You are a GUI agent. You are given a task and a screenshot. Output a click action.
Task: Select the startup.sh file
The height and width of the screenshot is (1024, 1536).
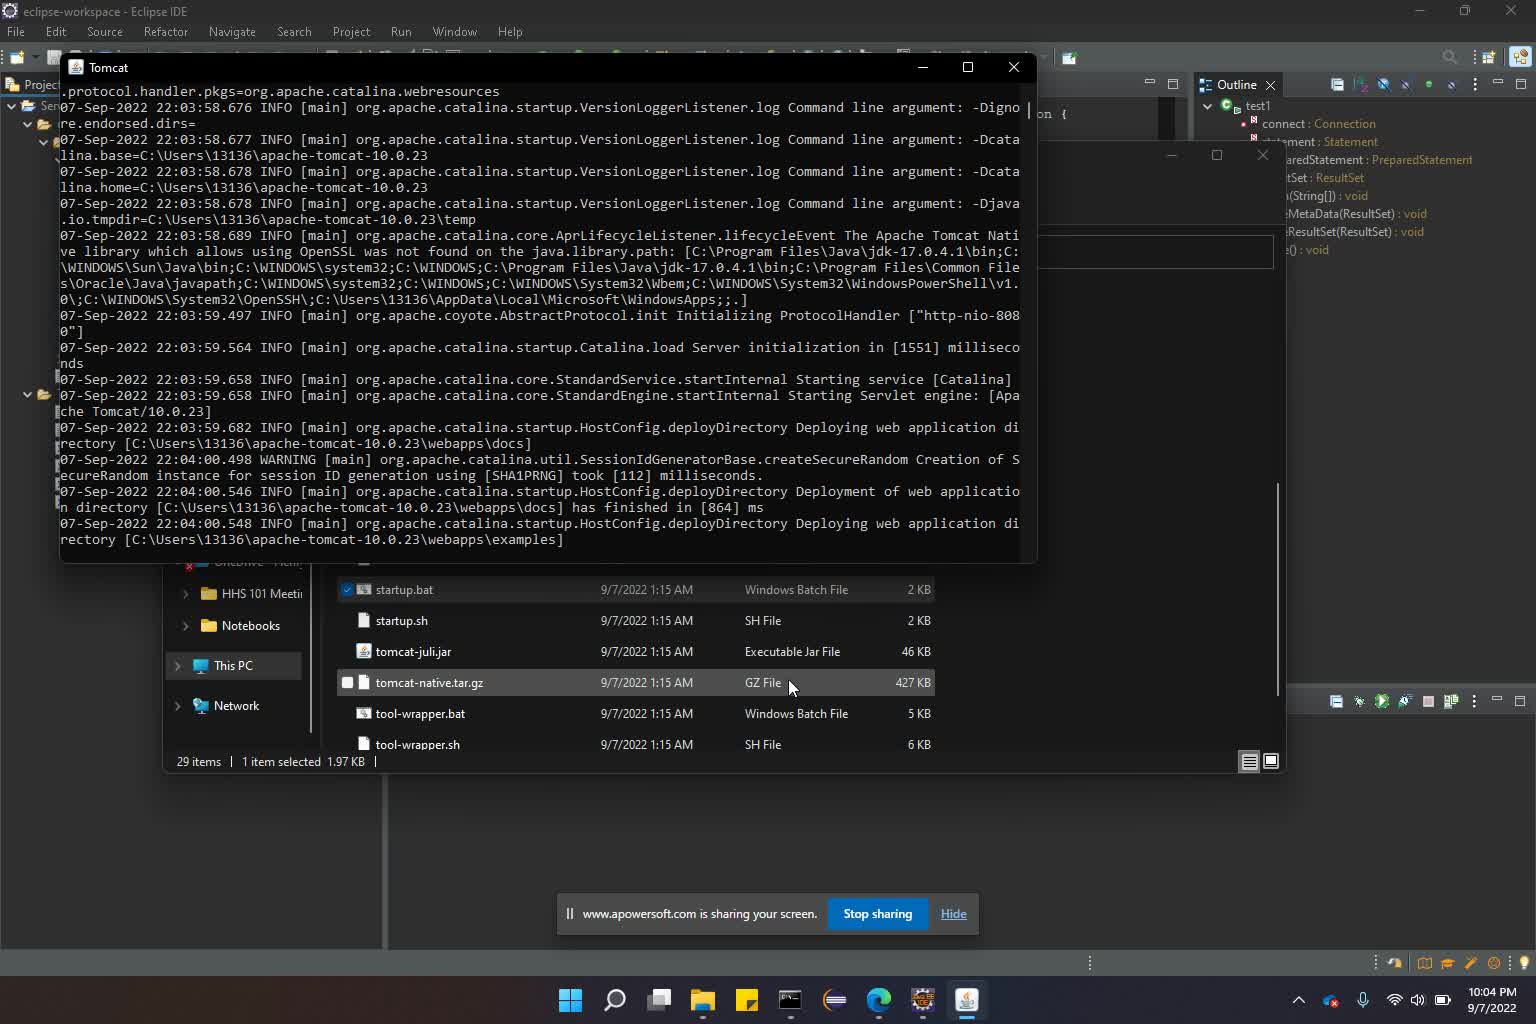[636, 621]
